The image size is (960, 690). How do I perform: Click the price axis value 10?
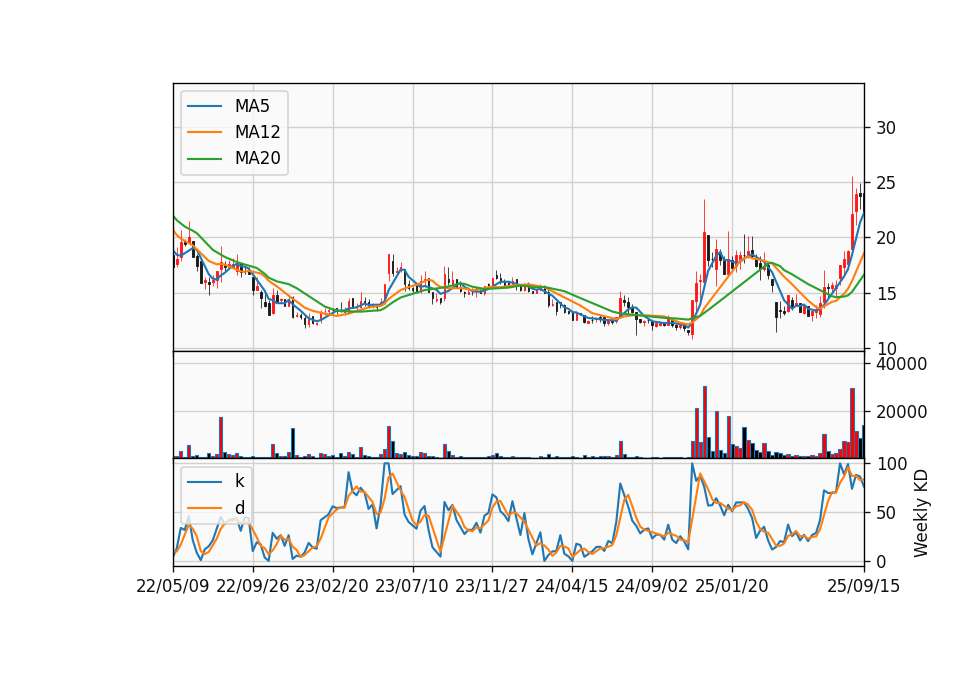[x=886, y=349]
